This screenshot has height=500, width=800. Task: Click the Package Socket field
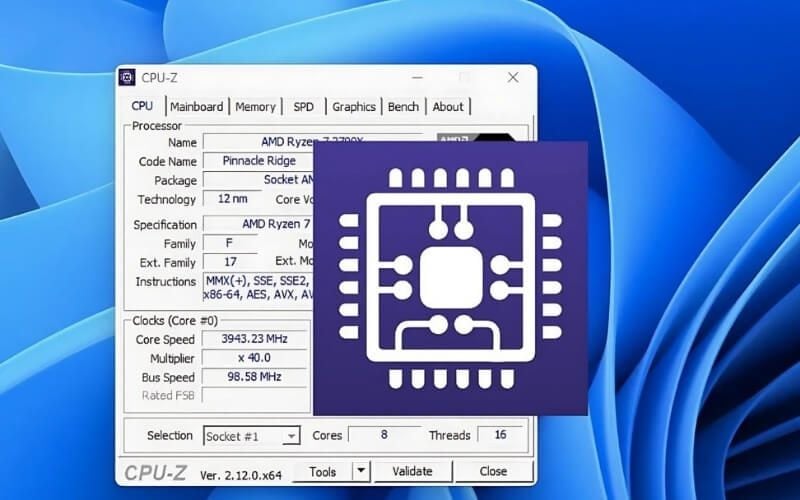pyautogui.click(x=258, y=180)
